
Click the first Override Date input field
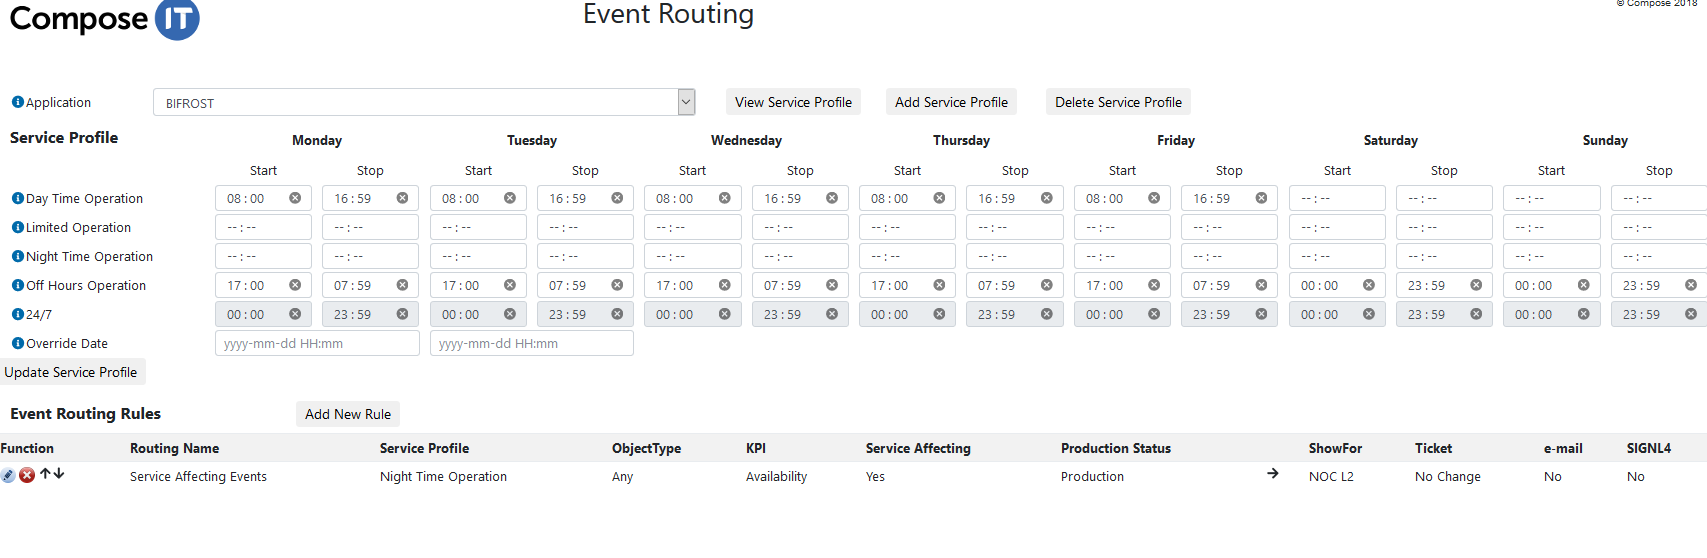coord(317,343)
